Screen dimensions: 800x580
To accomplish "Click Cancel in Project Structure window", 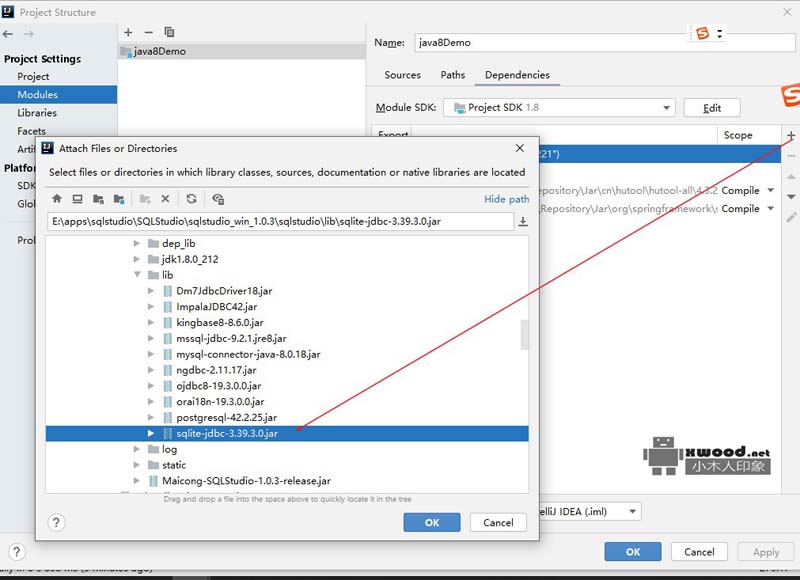I will [x=699, y=552].
